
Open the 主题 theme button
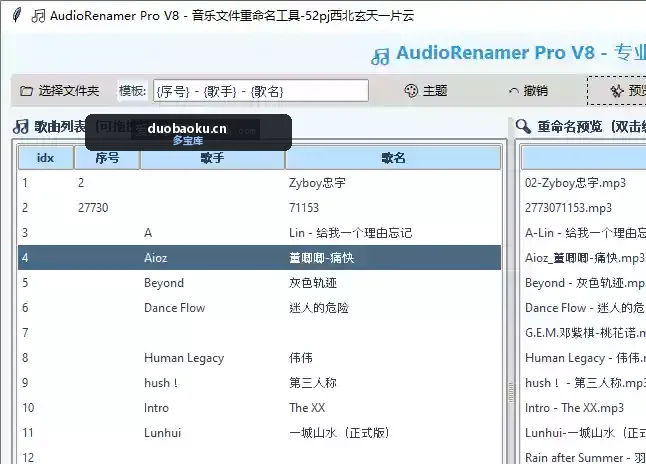pyautogui.click(x=426, y=91)
